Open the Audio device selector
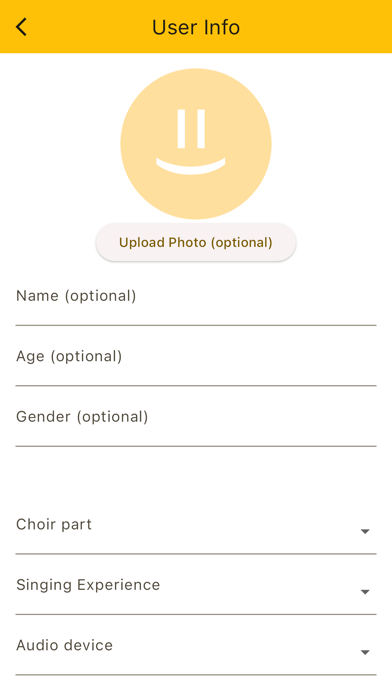The width and height of the screenshot is (392, 696). pyautogui.click(x=196, y=648)
